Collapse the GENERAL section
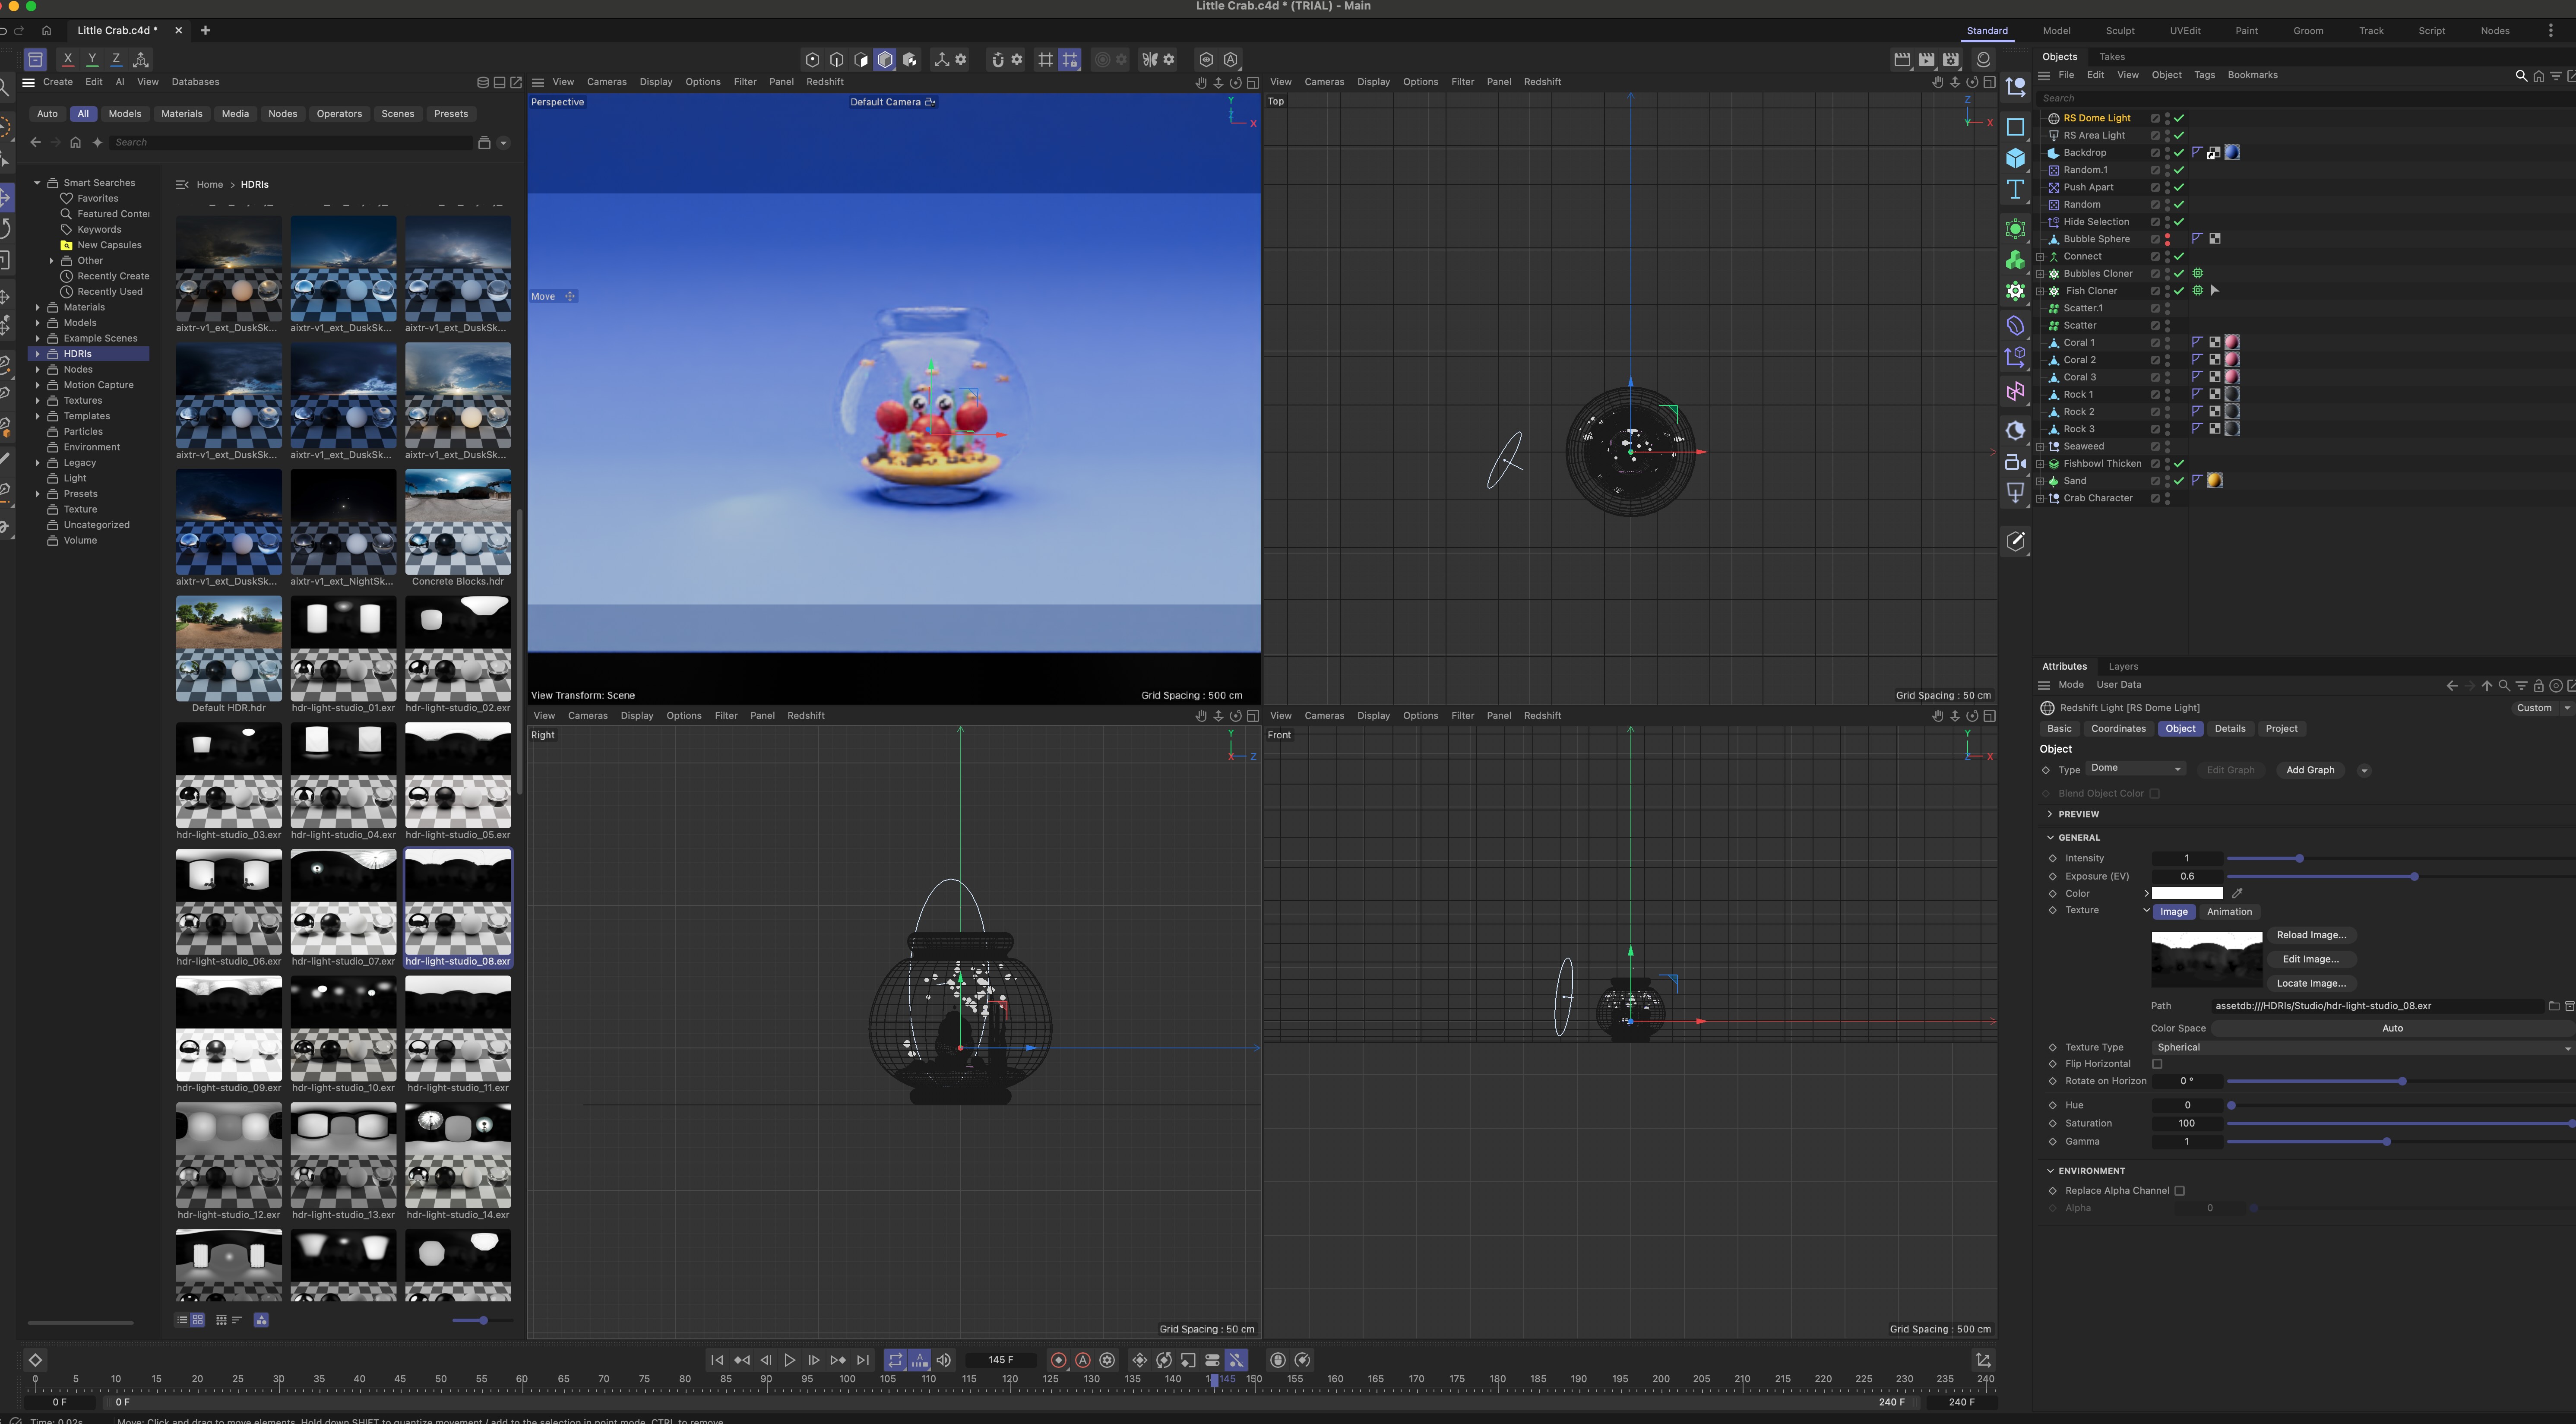The image size is (2576, 1424). (x=2050, y=838)
